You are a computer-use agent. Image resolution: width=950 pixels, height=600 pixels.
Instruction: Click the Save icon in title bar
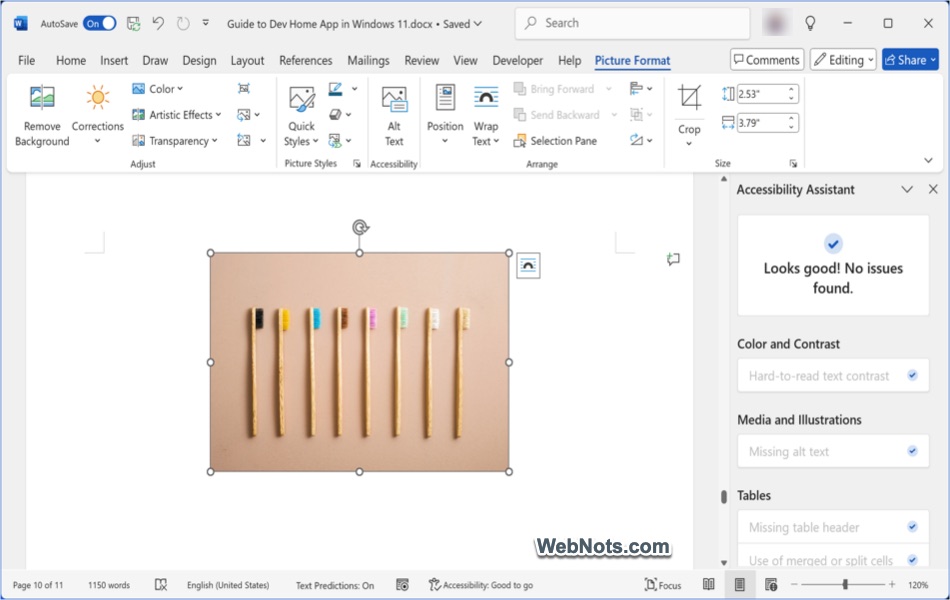coord(133,24)
